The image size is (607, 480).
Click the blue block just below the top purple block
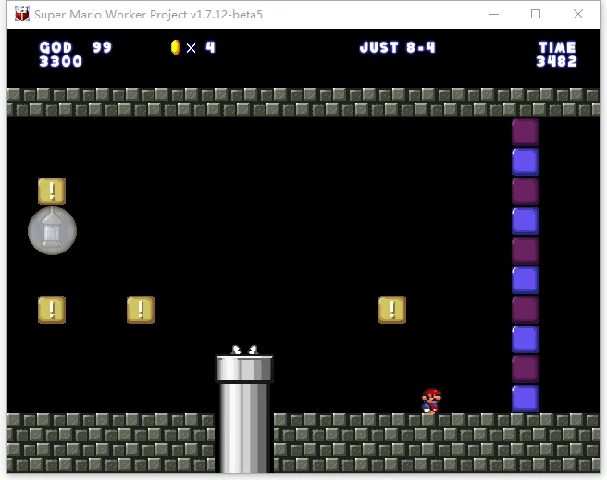coord(525,162)
